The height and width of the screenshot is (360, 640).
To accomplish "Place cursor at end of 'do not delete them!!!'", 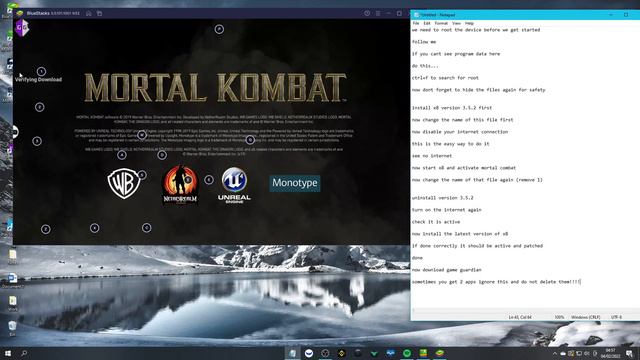I will click(580, 282).
